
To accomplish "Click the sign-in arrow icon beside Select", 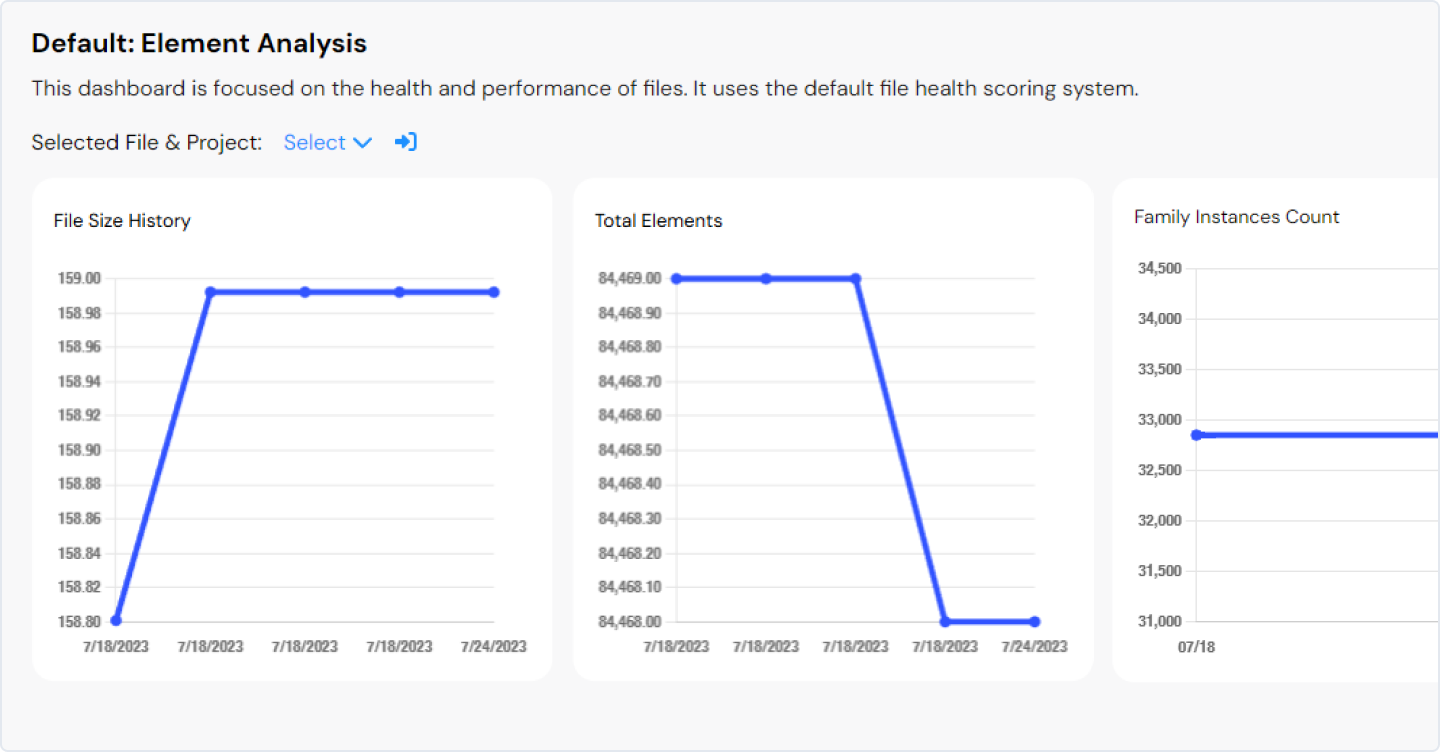I will pyautogui.click(x=405, y=142).
